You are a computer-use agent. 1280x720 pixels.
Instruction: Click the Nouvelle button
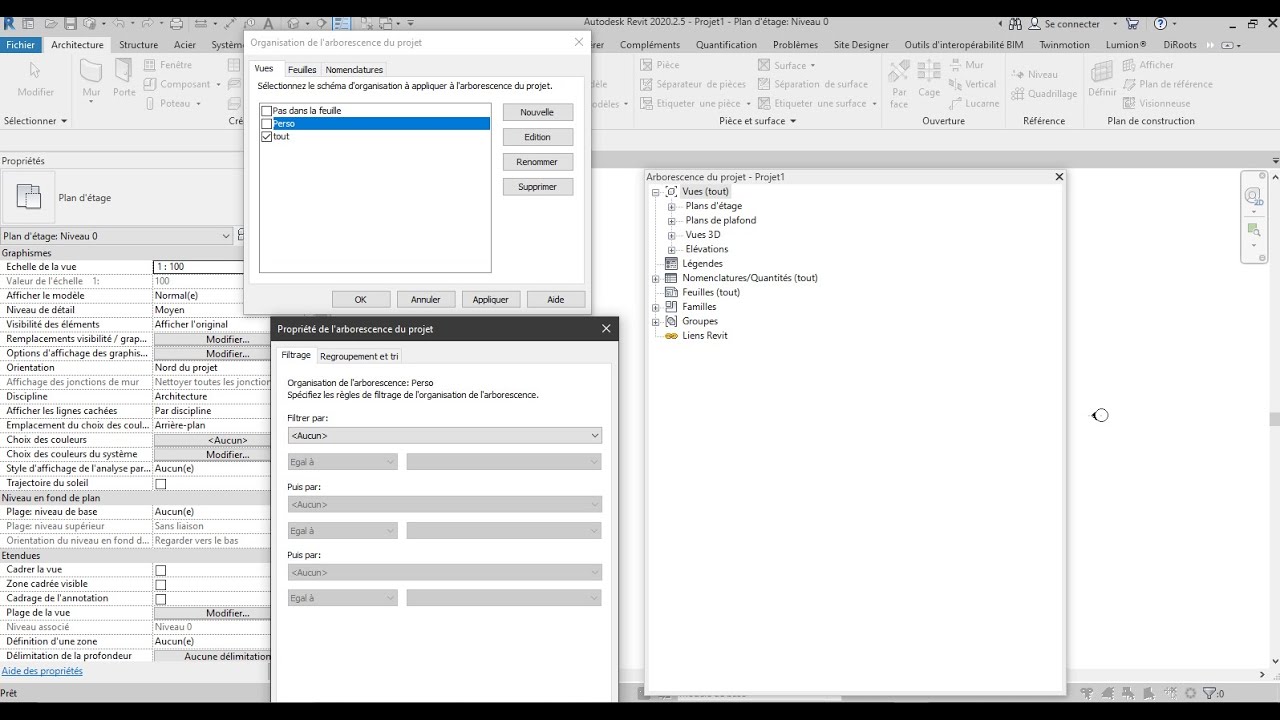tap(537, 112)
